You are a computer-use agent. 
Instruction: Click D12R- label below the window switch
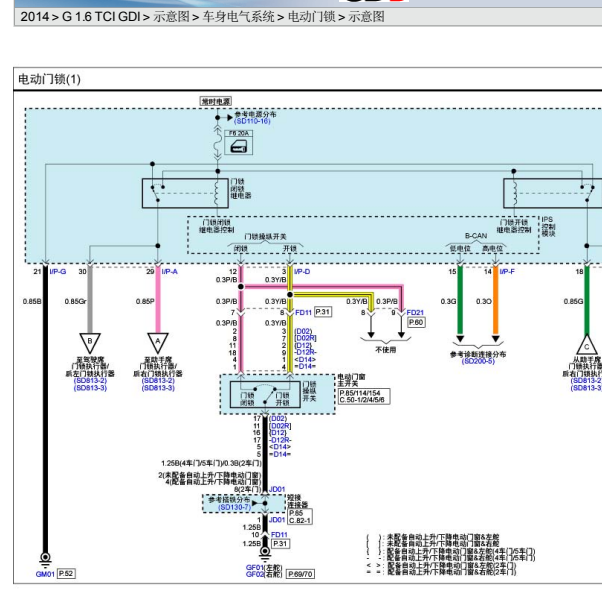click(280, 440)
